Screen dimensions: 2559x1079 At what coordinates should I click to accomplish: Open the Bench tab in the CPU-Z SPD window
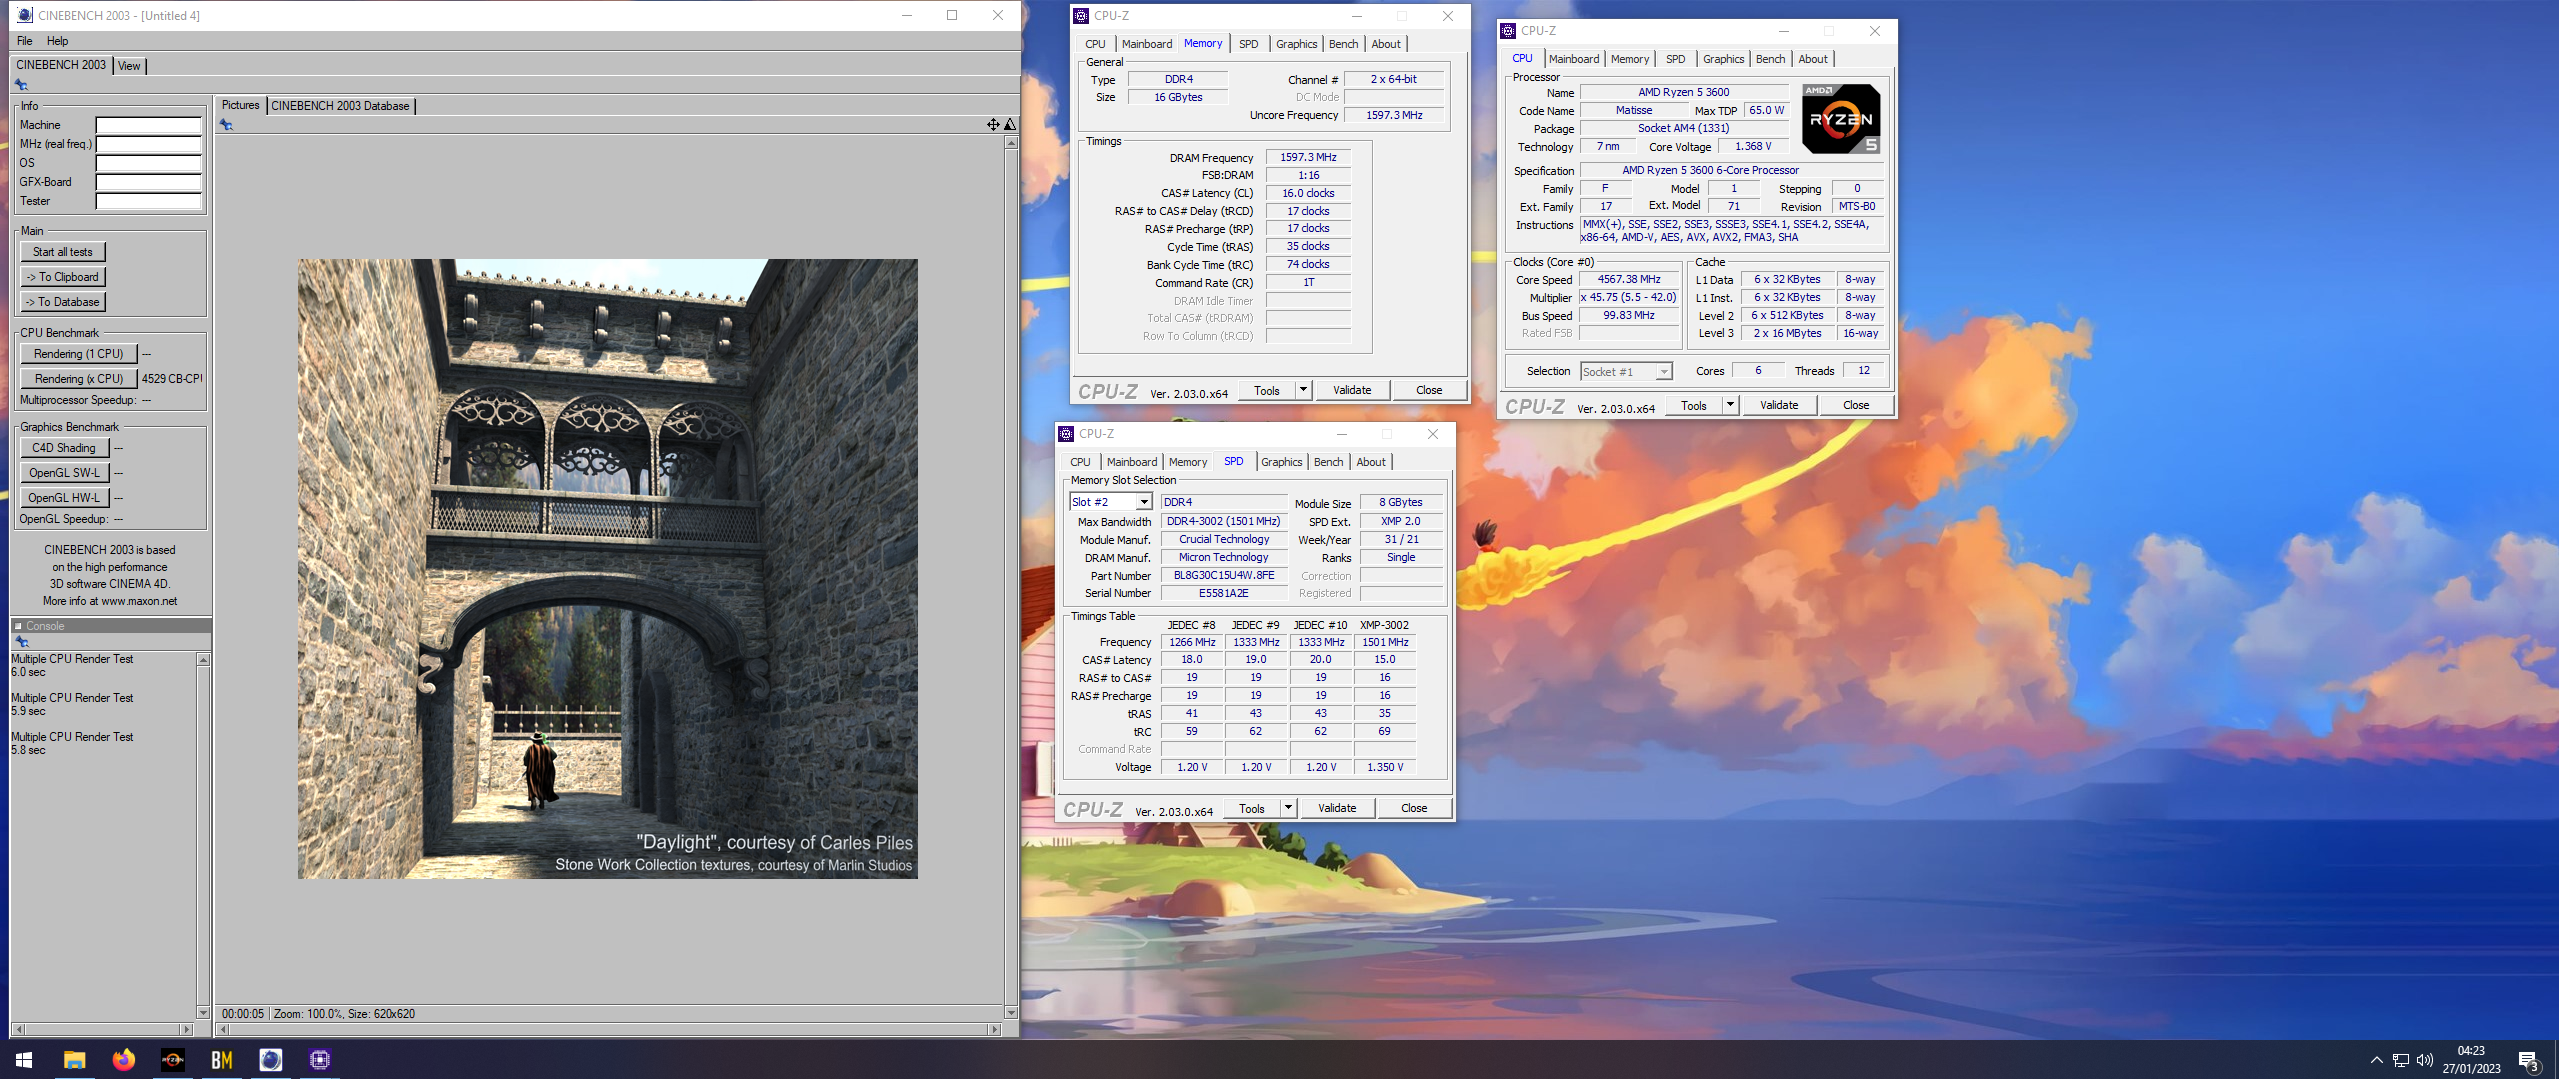click(x=1328, y=462)
